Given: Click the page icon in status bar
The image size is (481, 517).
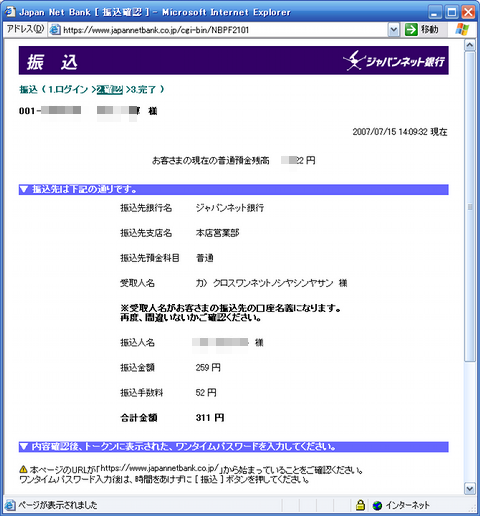Looking at the screenshot, I should pos(10,505).
